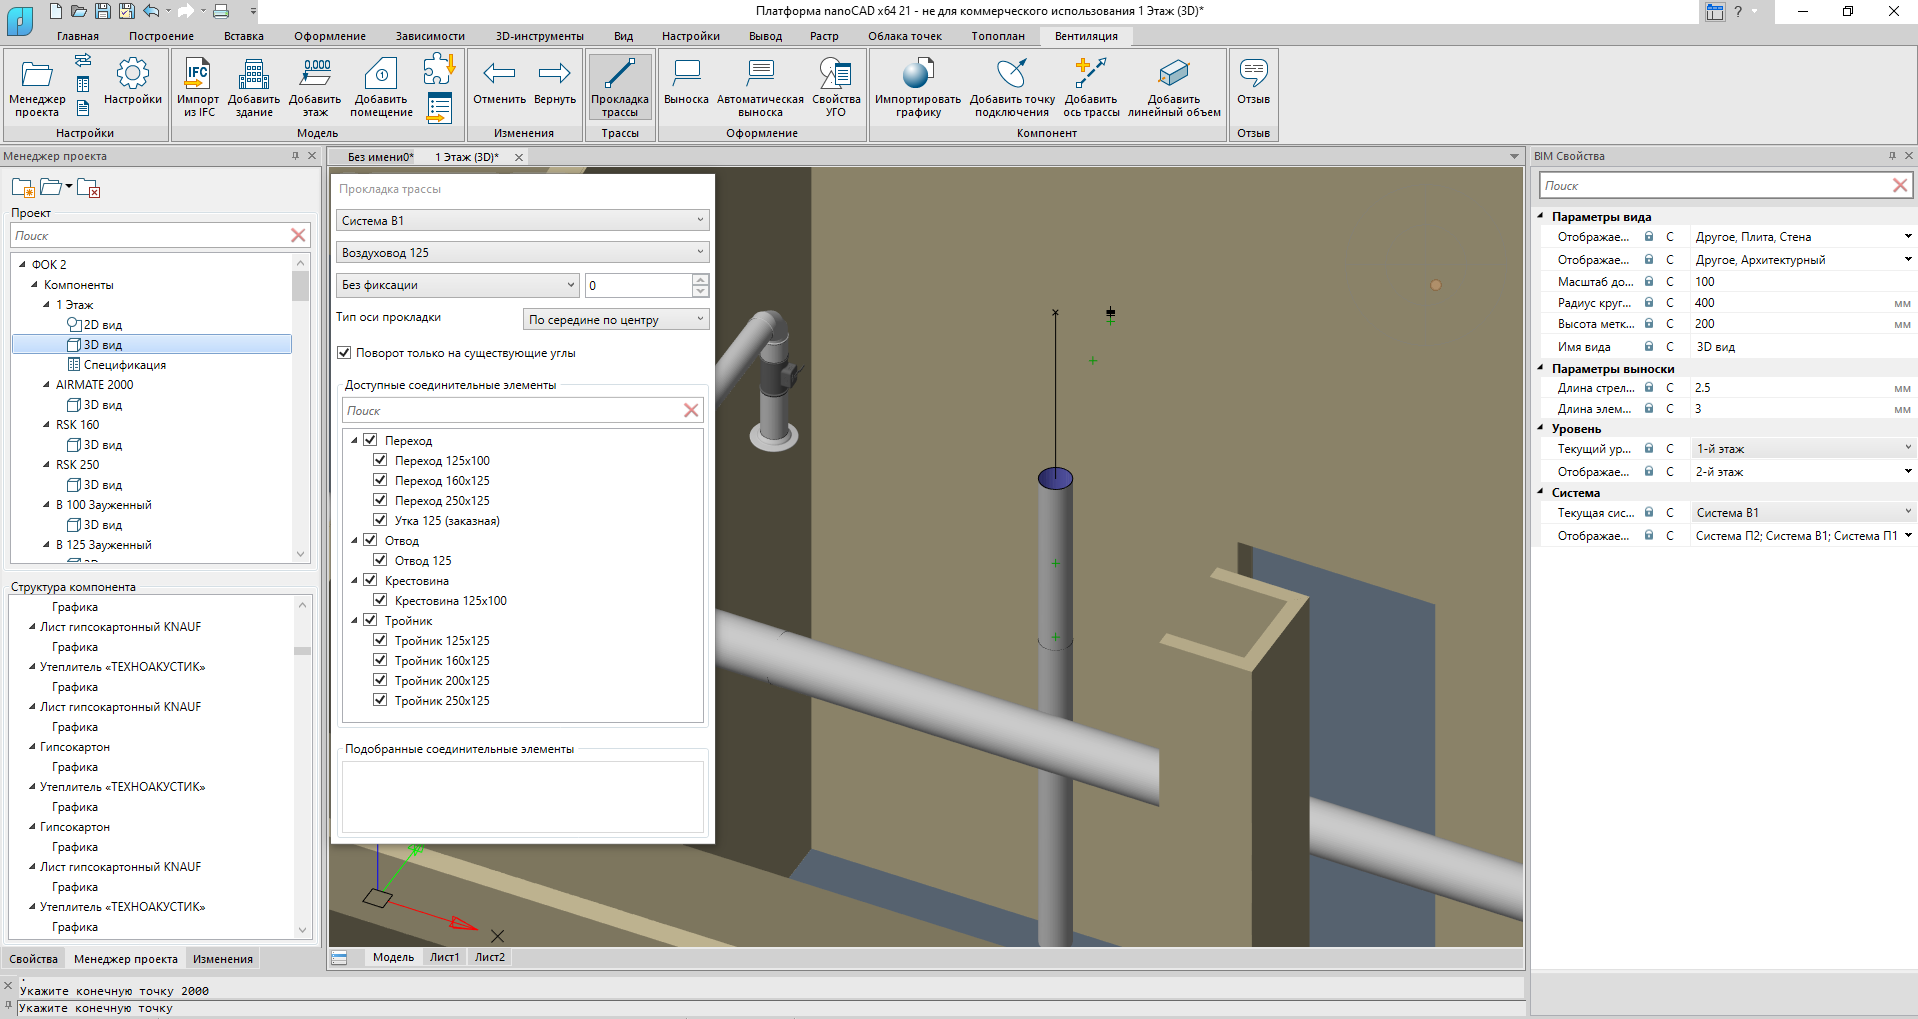Uncheck Поворот только на существующие углы
The image size is (1918, 1019).
click(345, 353)
